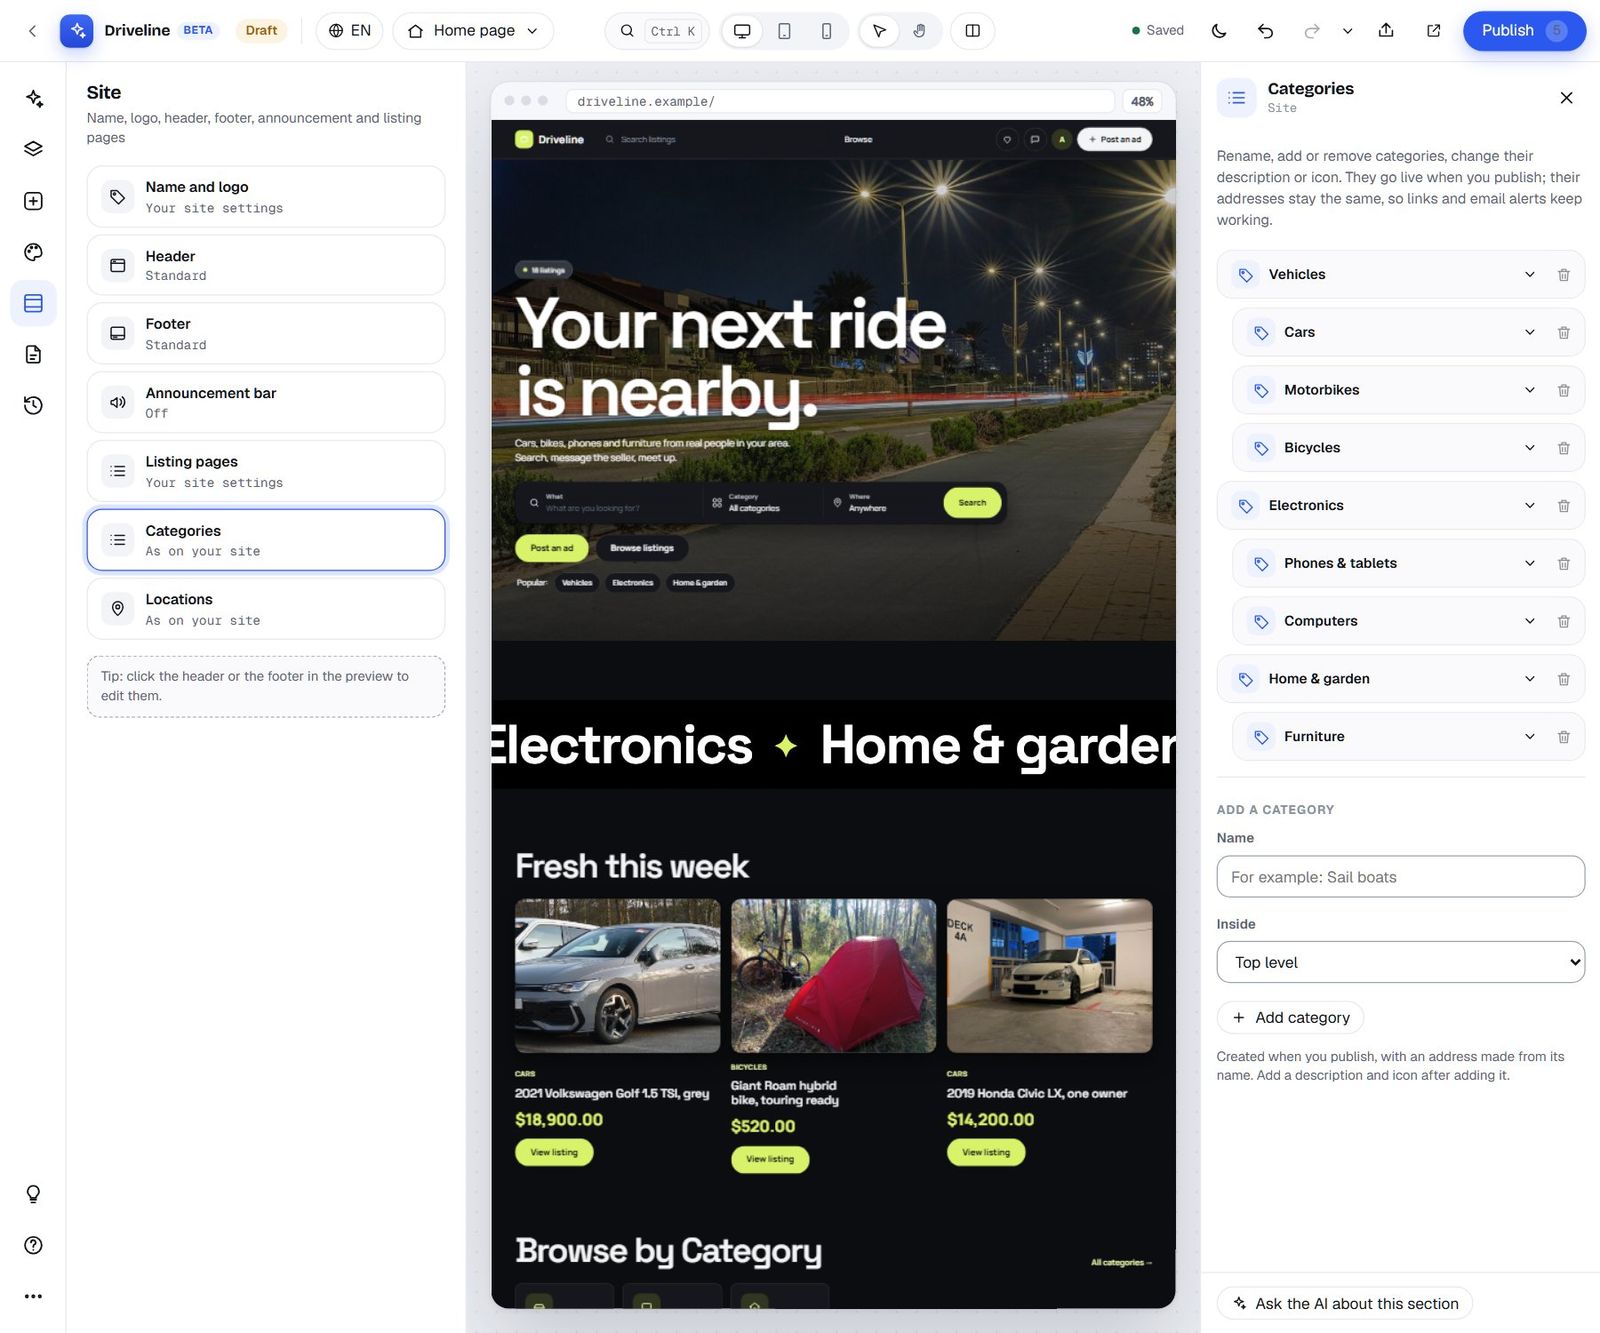This screenshot has width=1600, height=1333.
Task: Expand the Phones & tablets category
Action: coord(1529,563)
